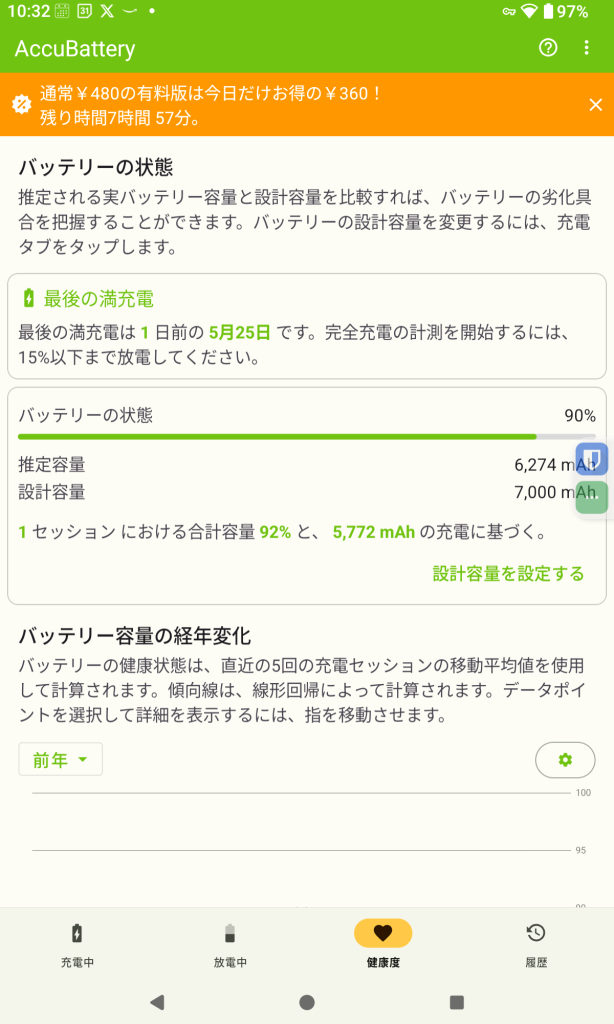Switch to the 充電中 tab
This screenshot has height=1024, width=614.
[x=77, y=943]
